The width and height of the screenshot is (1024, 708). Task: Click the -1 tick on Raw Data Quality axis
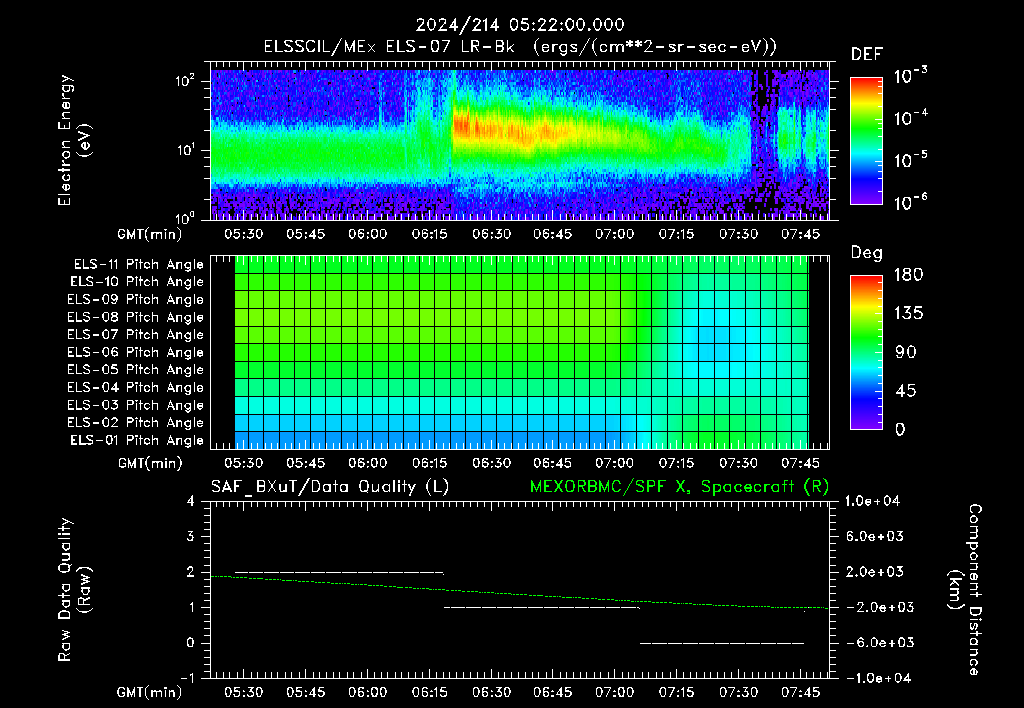tap(187, 678)
